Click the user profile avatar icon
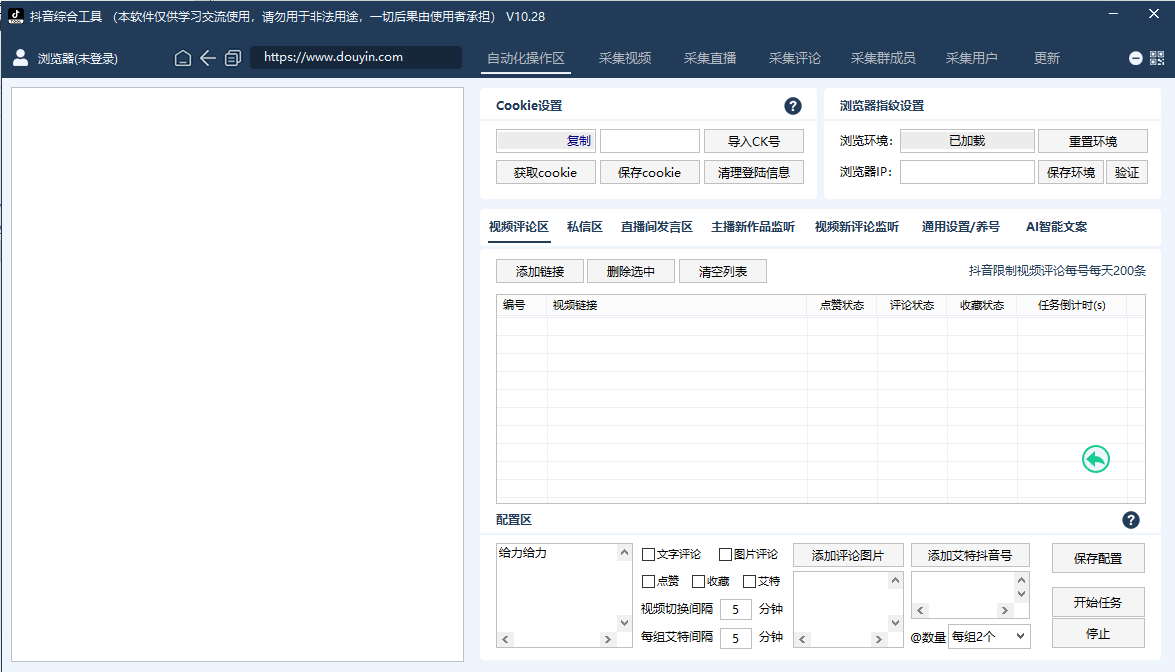Image resolution: width=1175 pixels, height=672 pixels. 20,58
